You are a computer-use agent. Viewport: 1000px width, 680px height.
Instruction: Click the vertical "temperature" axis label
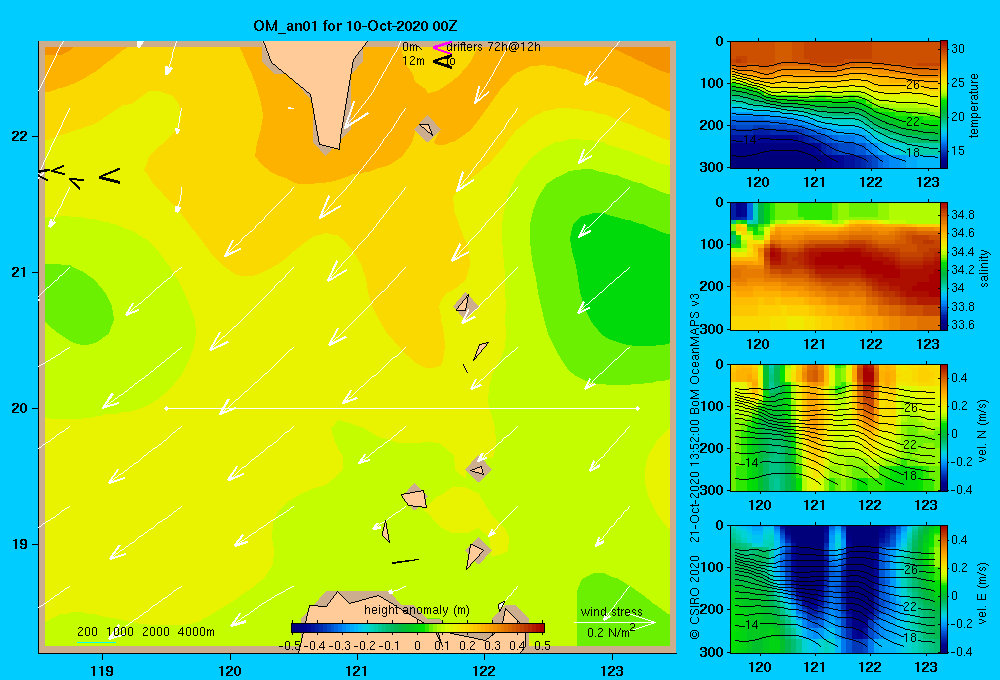point(974,105)
